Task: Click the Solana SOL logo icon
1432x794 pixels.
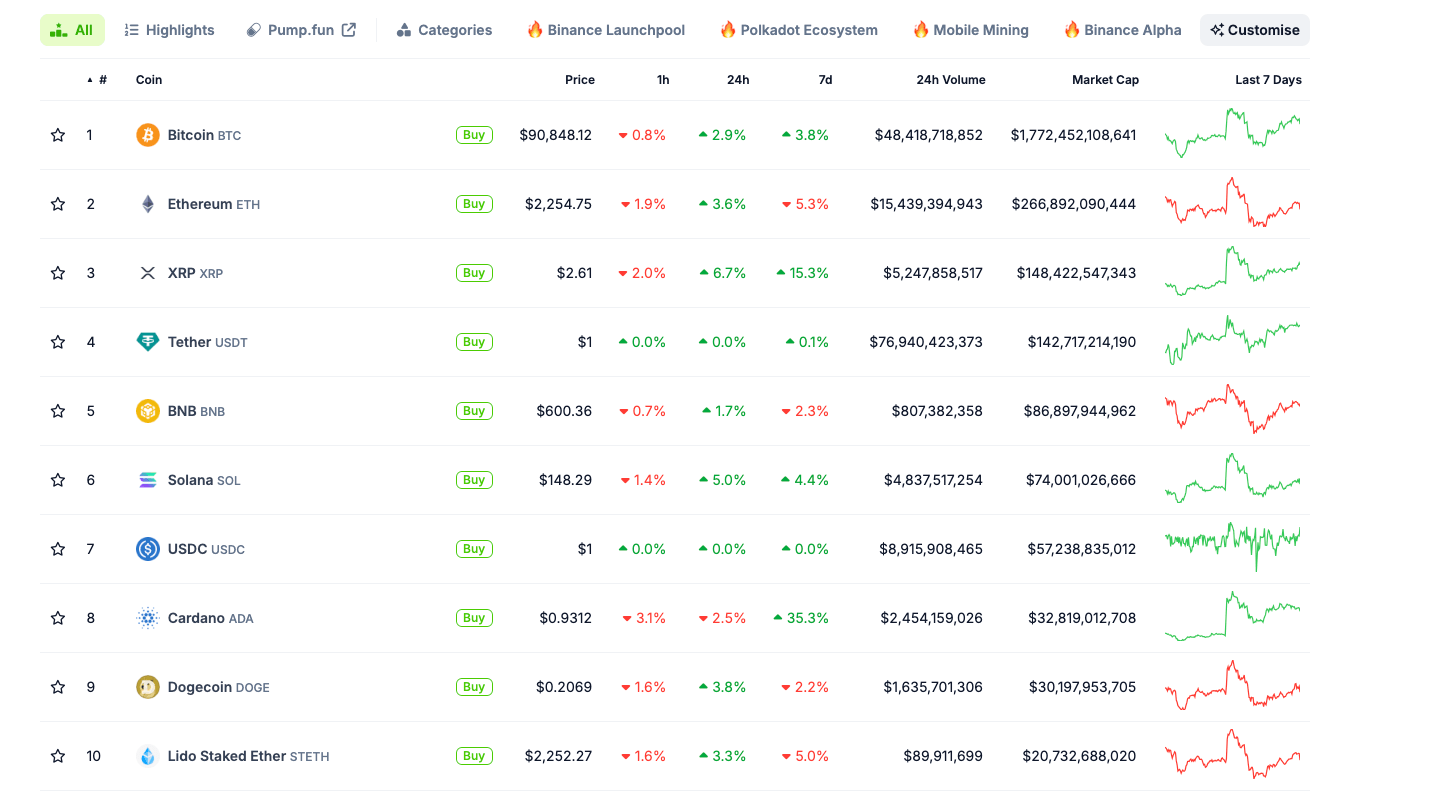Action: point(147,479)
